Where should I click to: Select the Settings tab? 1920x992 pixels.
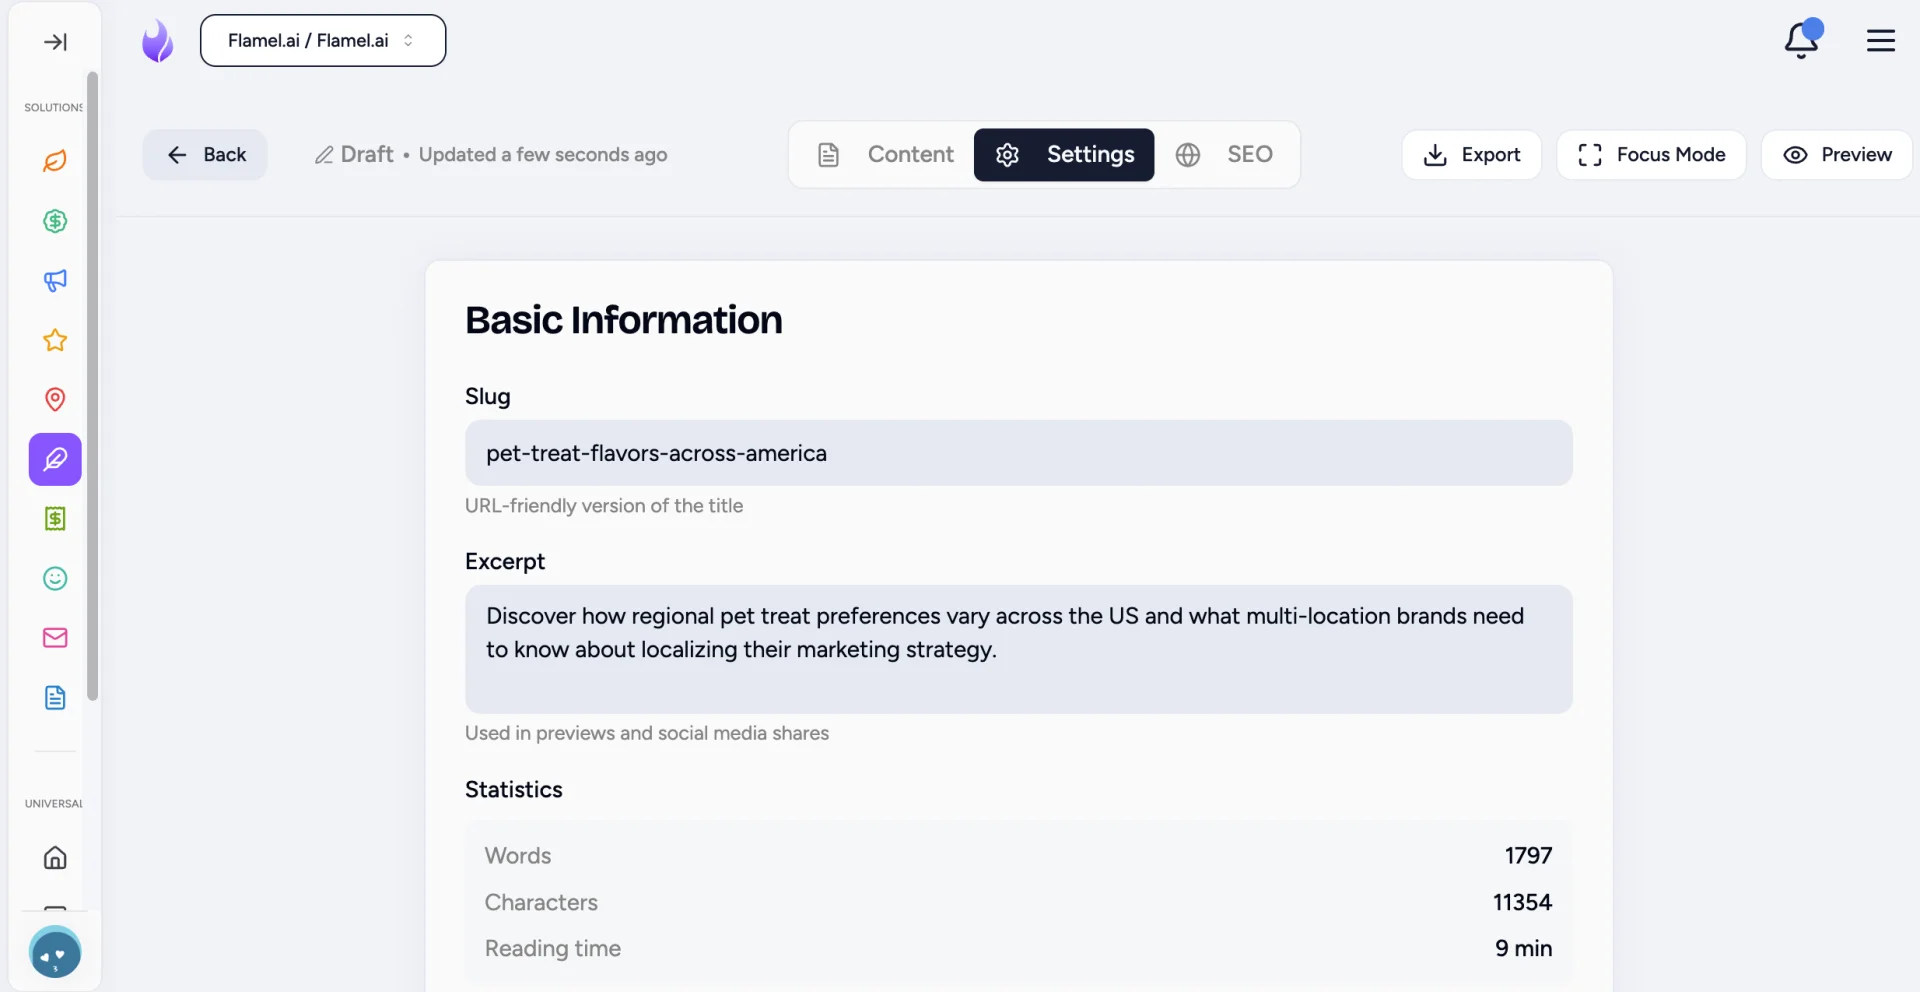1064,155
